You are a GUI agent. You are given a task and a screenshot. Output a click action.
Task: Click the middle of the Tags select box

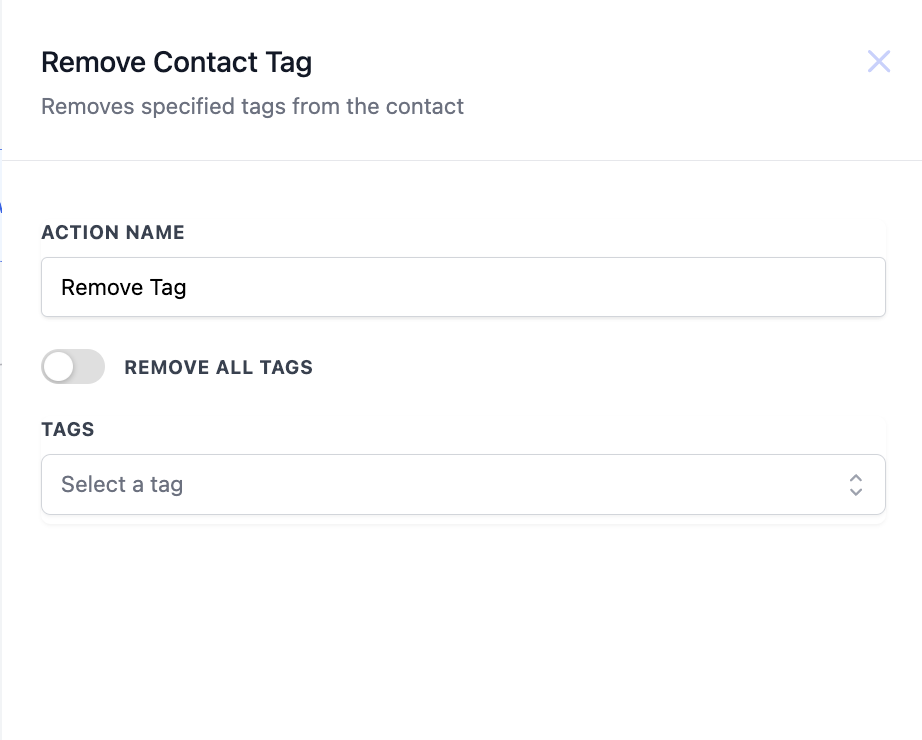[x=463, y=484]
